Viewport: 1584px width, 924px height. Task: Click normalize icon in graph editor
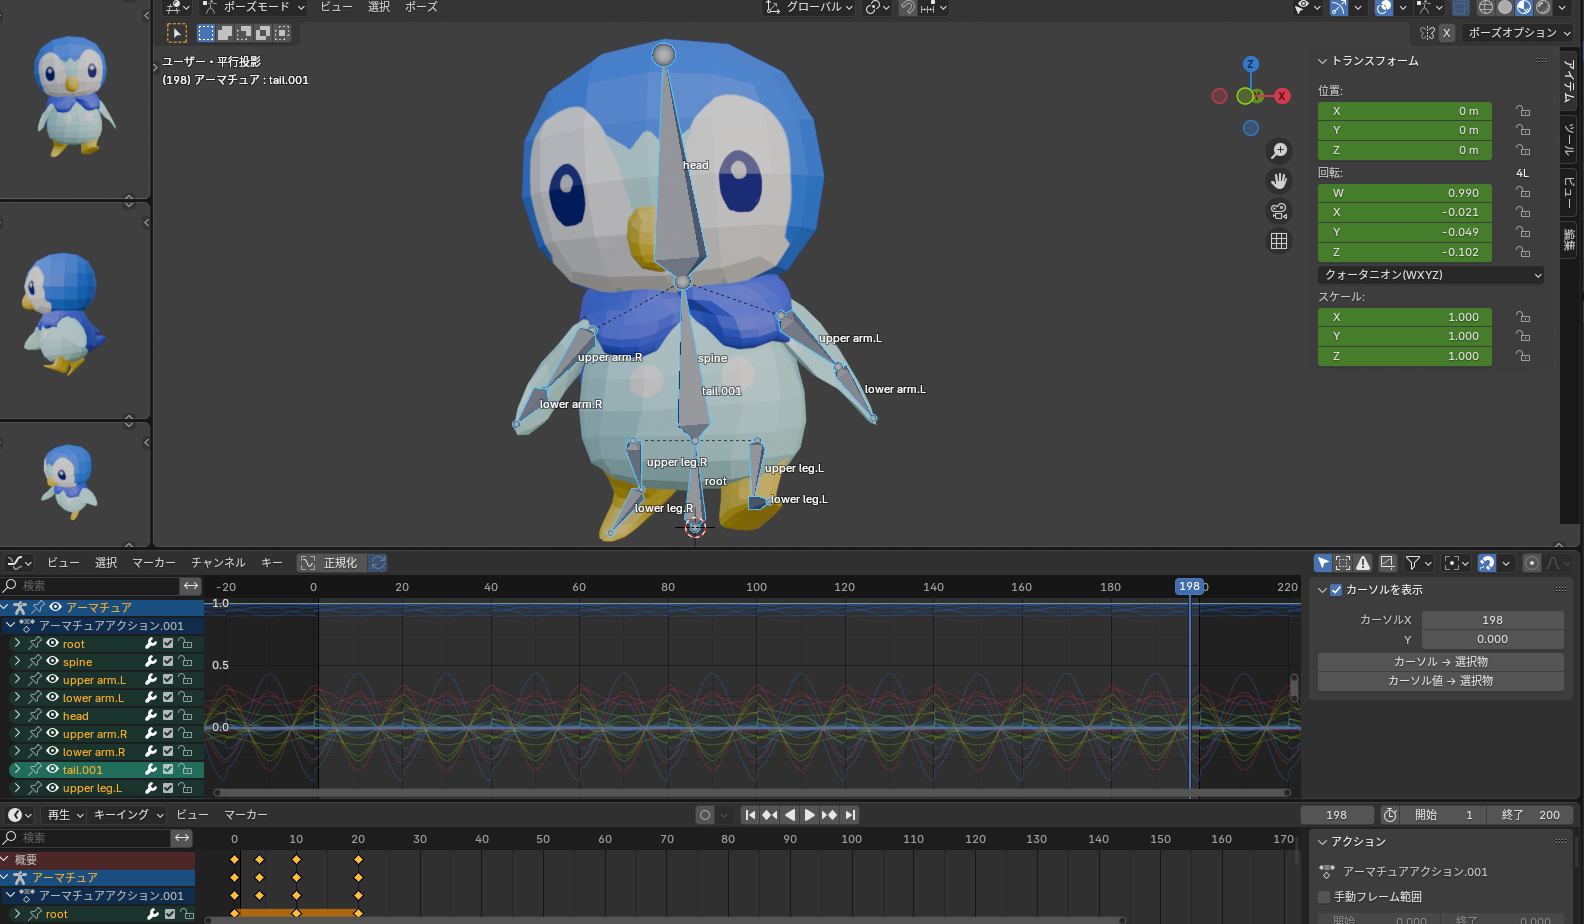308,563
